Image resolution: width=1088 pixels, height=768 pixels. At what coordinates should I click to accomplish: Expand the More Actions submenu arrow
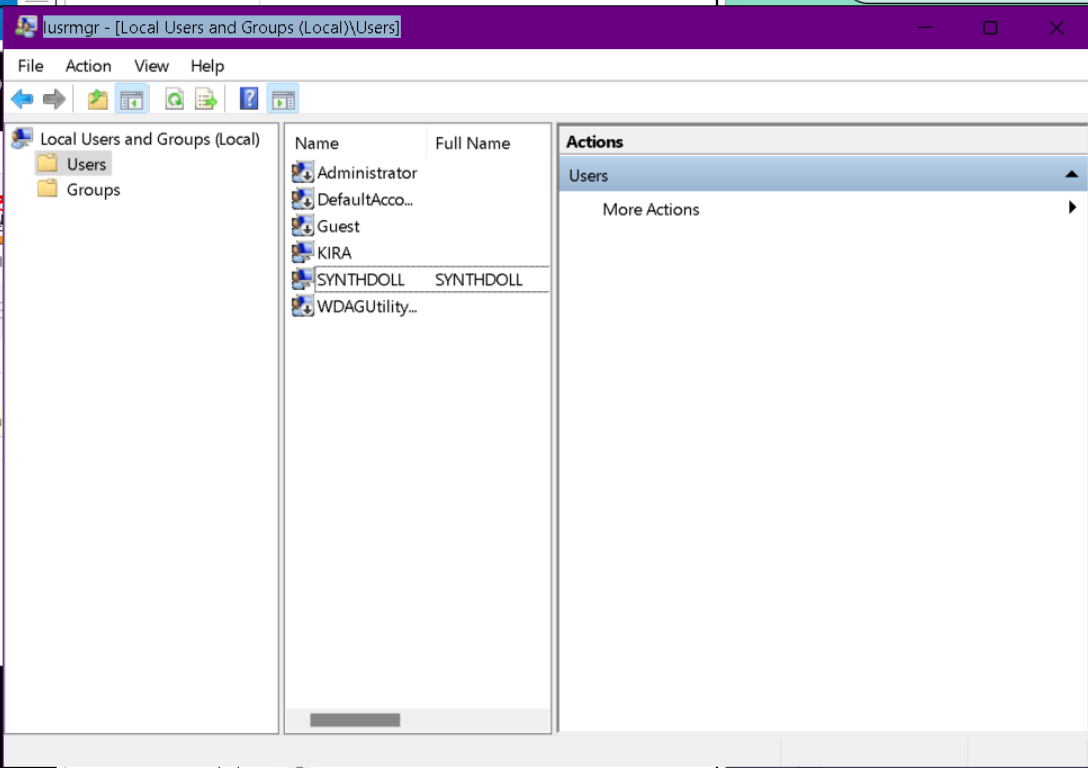(1072, 208)
